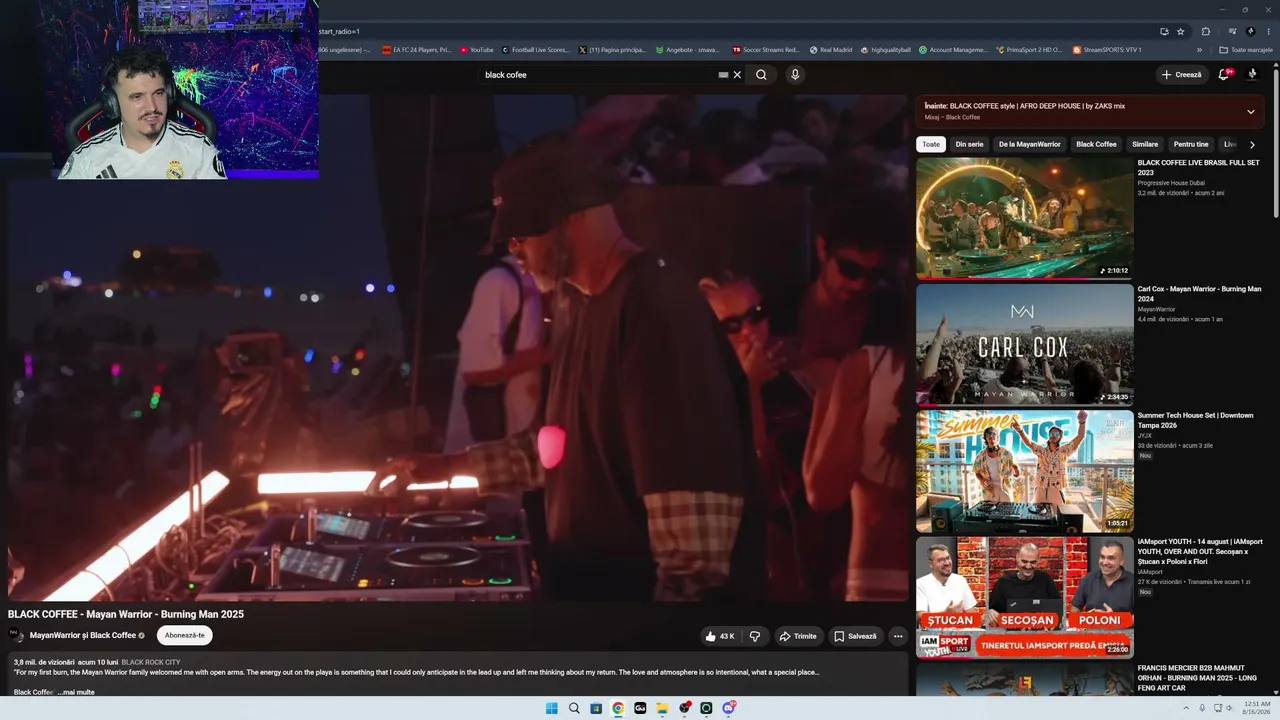
Task: Open the MayanWarrior channel avatar
Action: point(16,635)
